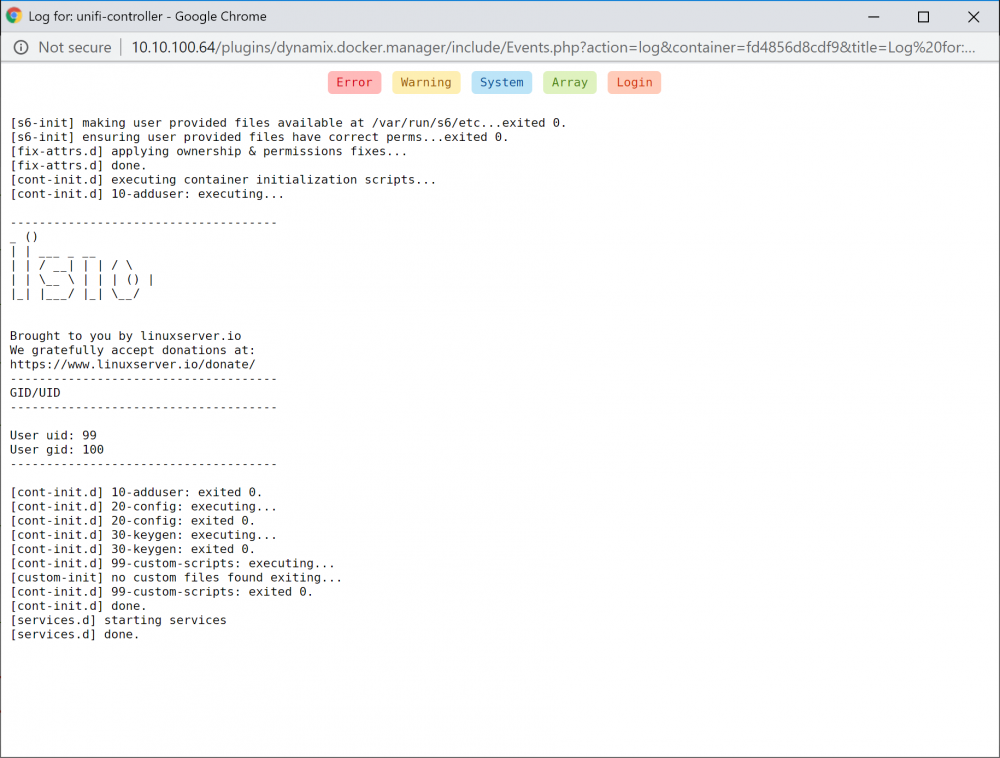
Task: Click '[fix-attrs.d] done.' log line
Action: [x=78, y=165]
